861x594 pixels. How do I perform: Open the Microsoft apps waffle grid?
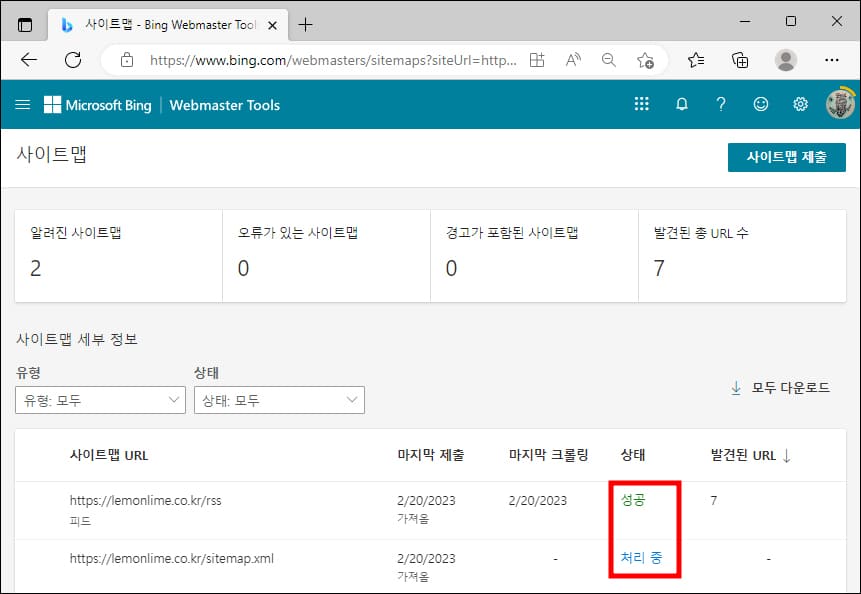point(641,104)
